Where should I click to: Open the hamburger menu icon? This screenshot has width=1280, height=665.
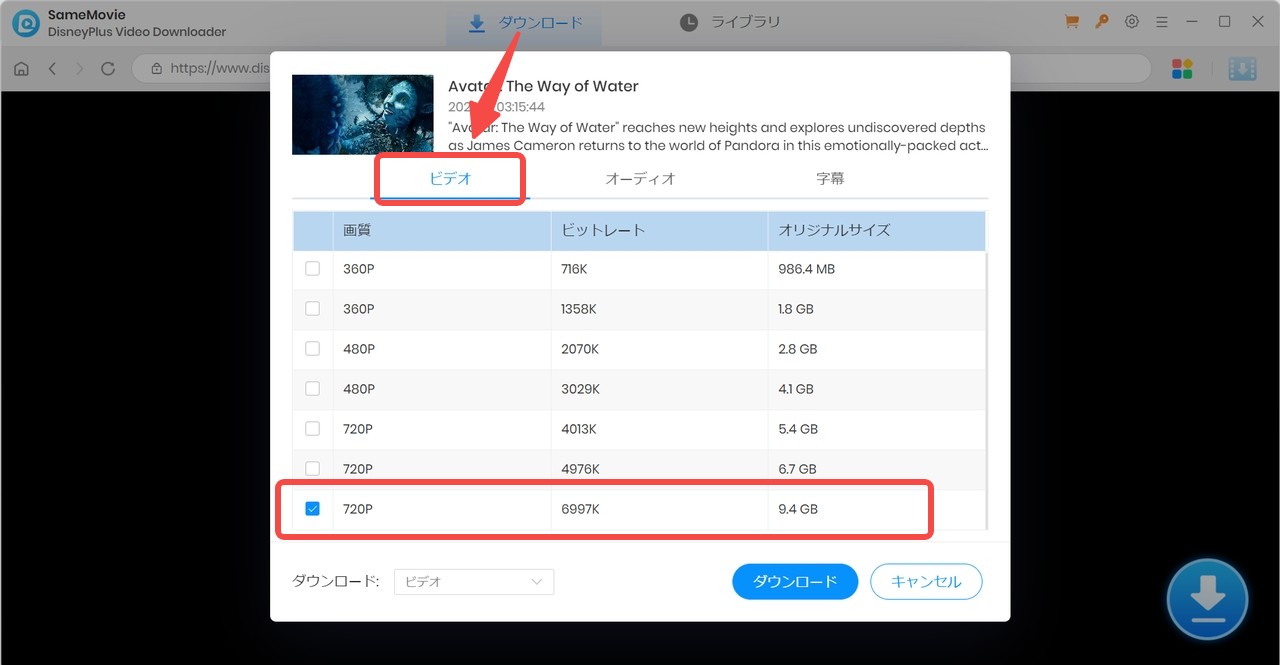click(1161, 20)
